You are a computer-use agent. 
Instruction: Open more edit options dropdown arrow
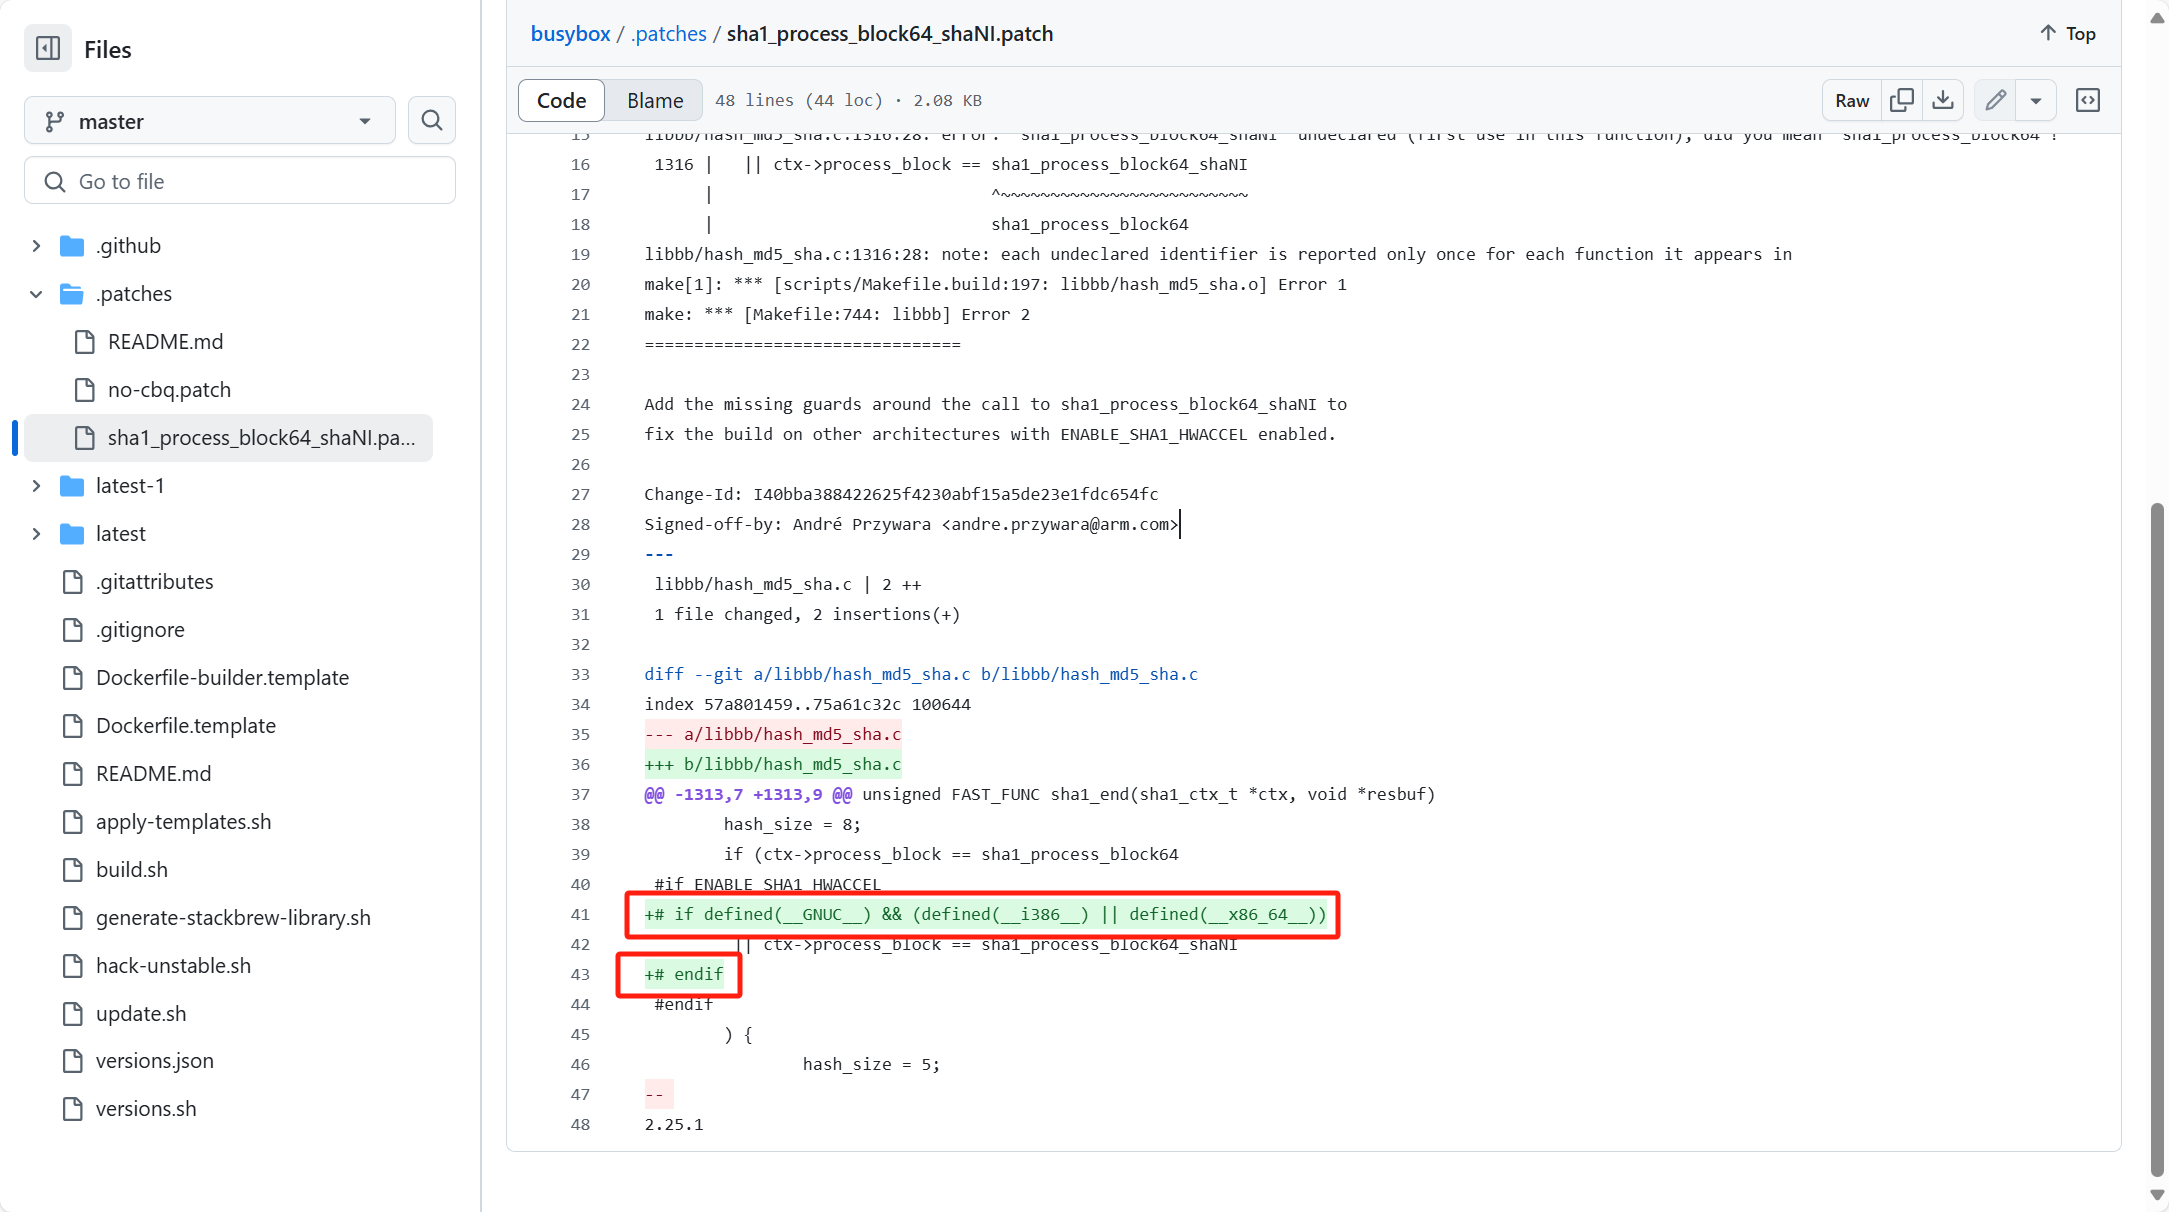(2036, 100)
